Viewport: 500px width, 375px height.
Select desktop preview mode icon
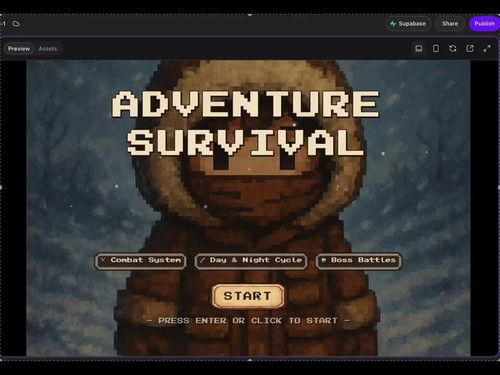[x=419, y=49]
